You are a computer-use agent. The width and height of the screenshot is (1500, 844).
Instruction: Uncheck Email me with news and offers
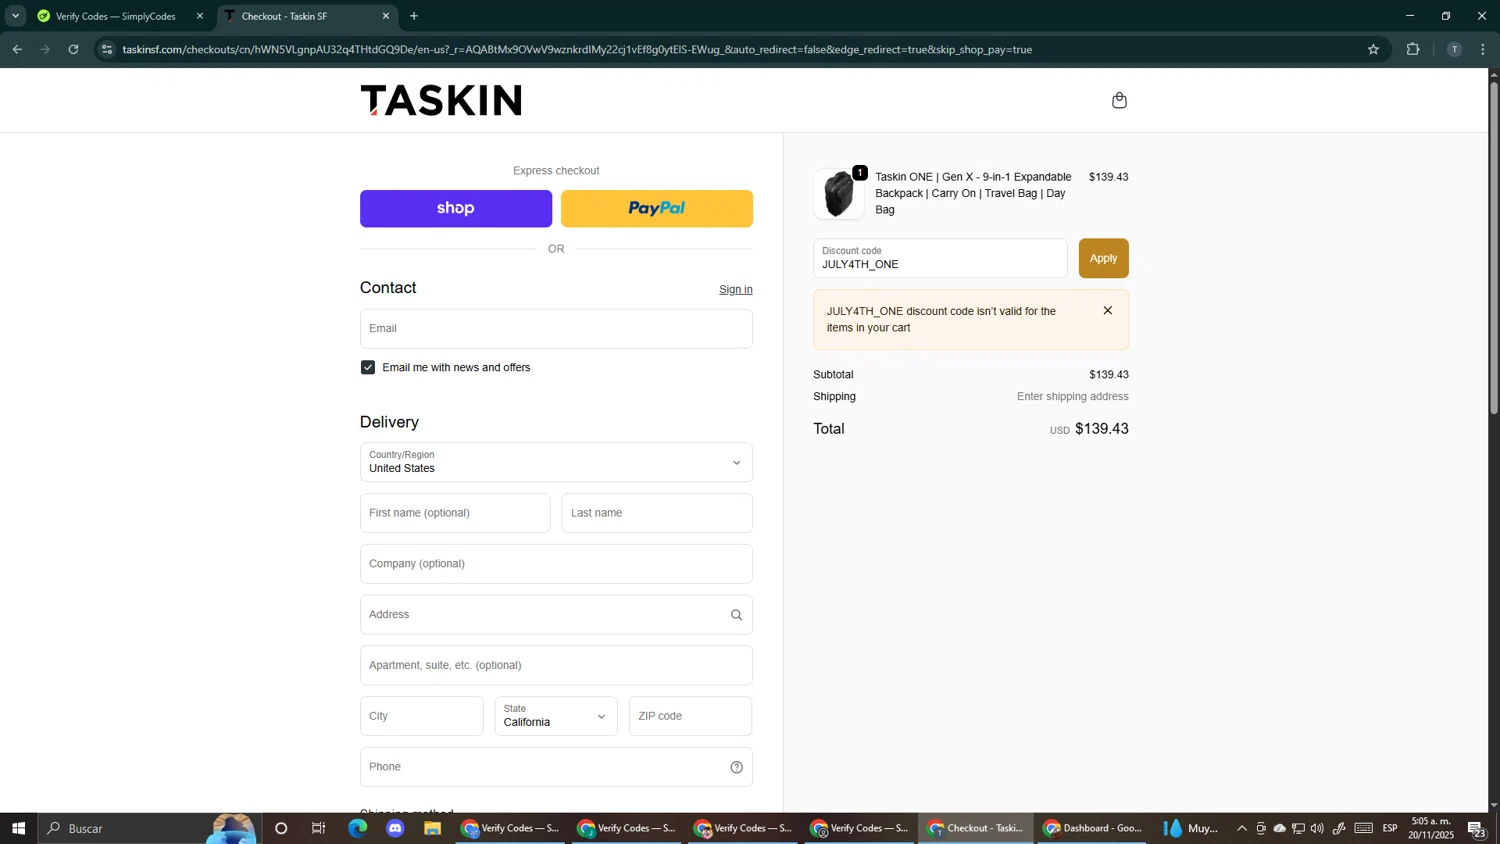[368, 368]
